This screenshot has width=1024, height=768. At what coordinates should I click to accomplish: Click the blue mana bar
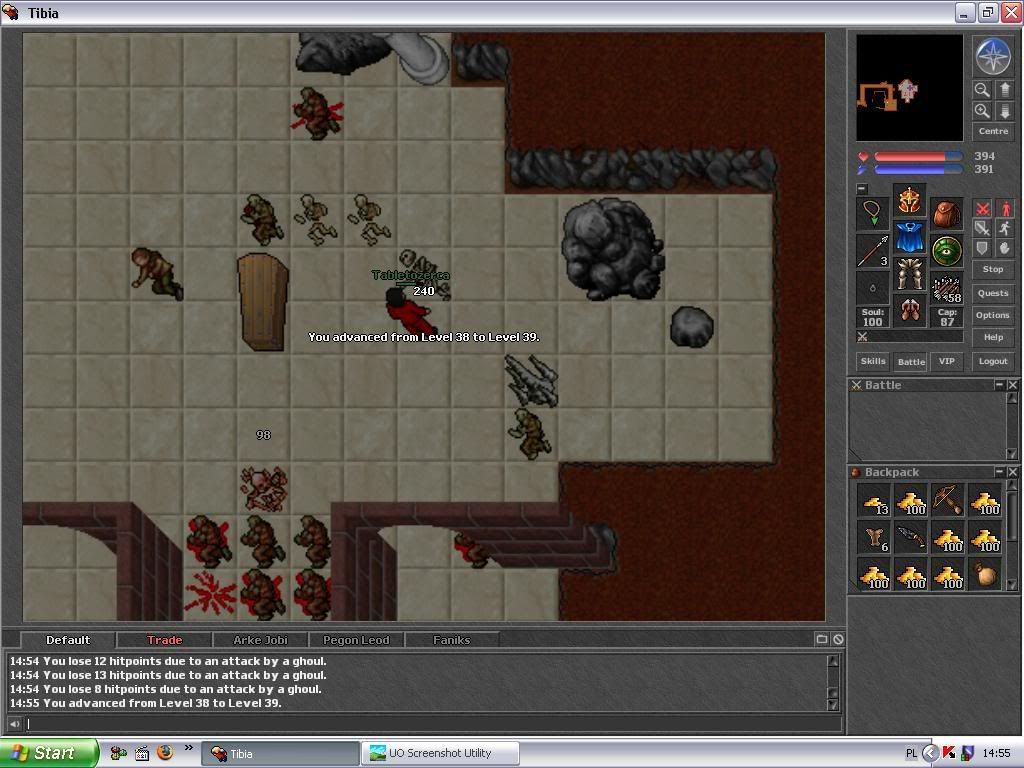(x=918, y=169)
